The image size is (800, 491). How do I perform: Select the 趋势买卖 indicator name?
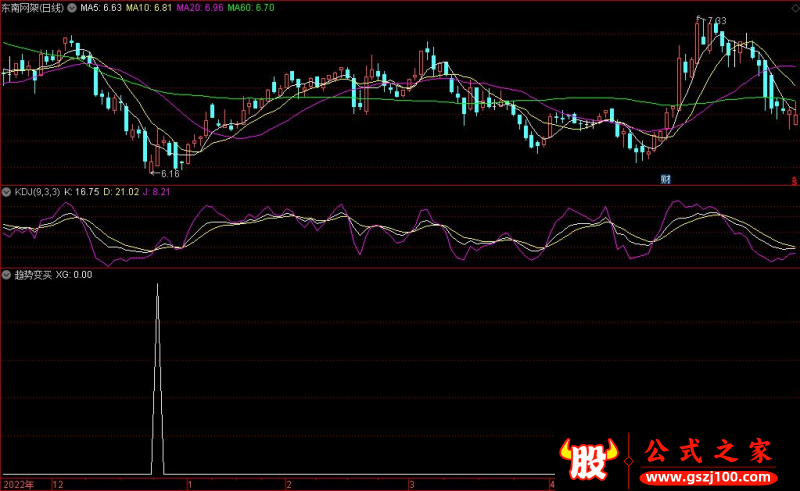[32, 274]
